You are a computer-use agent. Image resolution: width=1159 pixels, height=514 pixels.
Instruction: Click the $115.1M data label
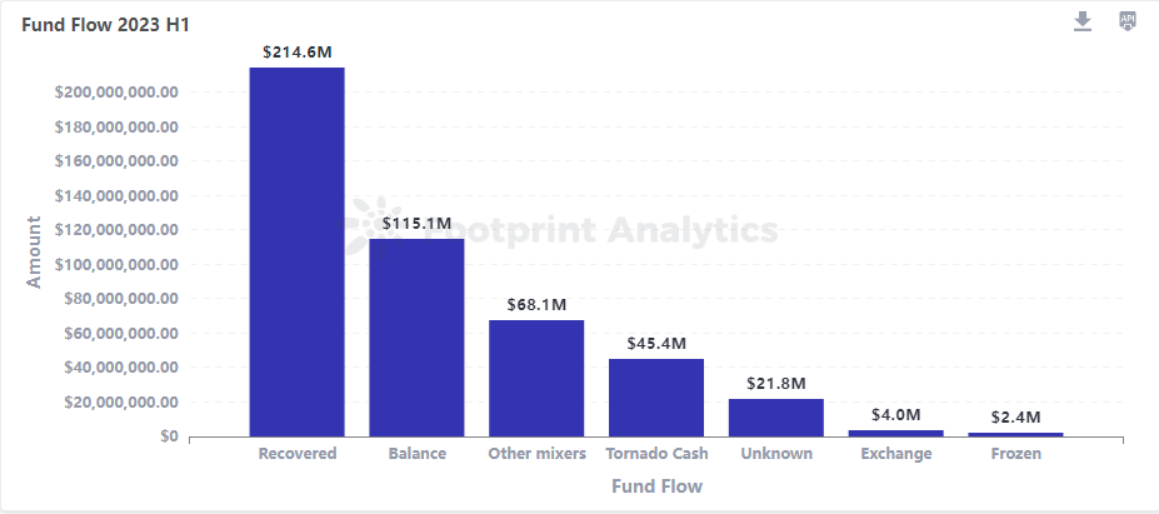click(x=417, y=222)
